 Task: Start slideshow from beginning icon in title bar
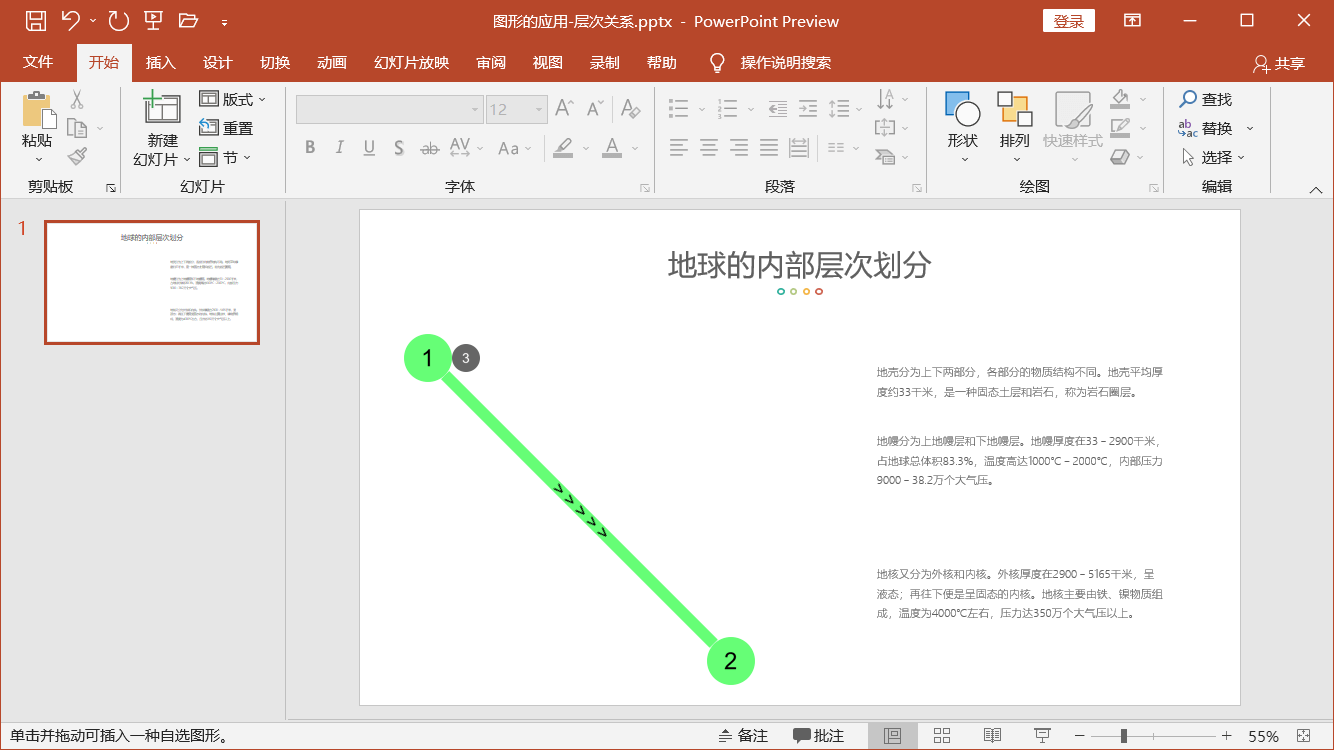coord(153,20)
